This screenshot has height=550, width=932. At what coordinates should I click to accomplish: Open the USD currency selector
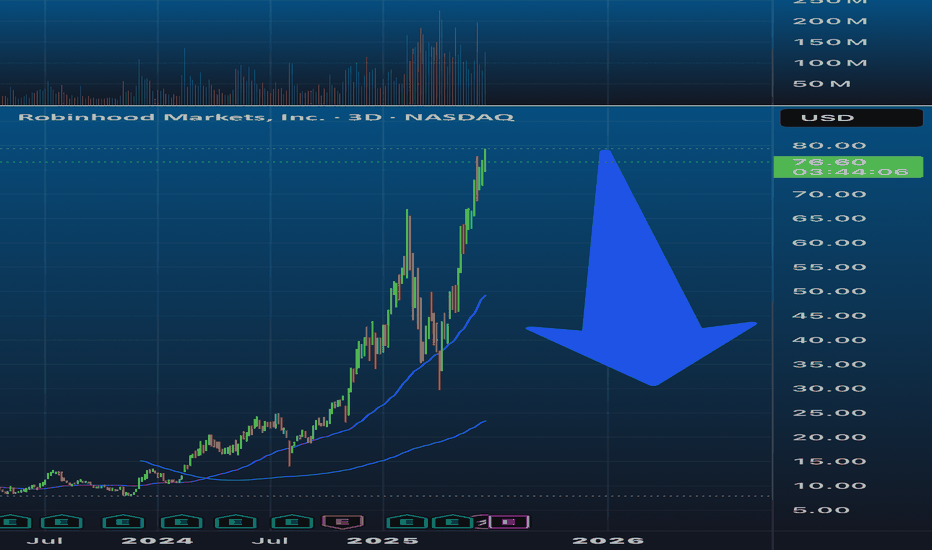point(851,118)
